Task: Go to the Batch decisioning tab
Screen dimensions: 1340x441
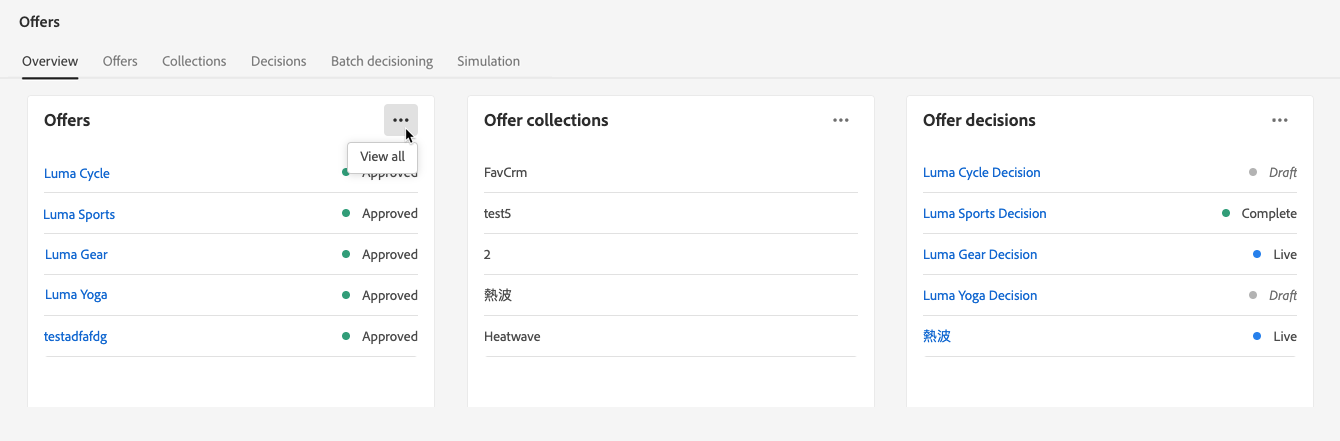Action: click(382, 61)
